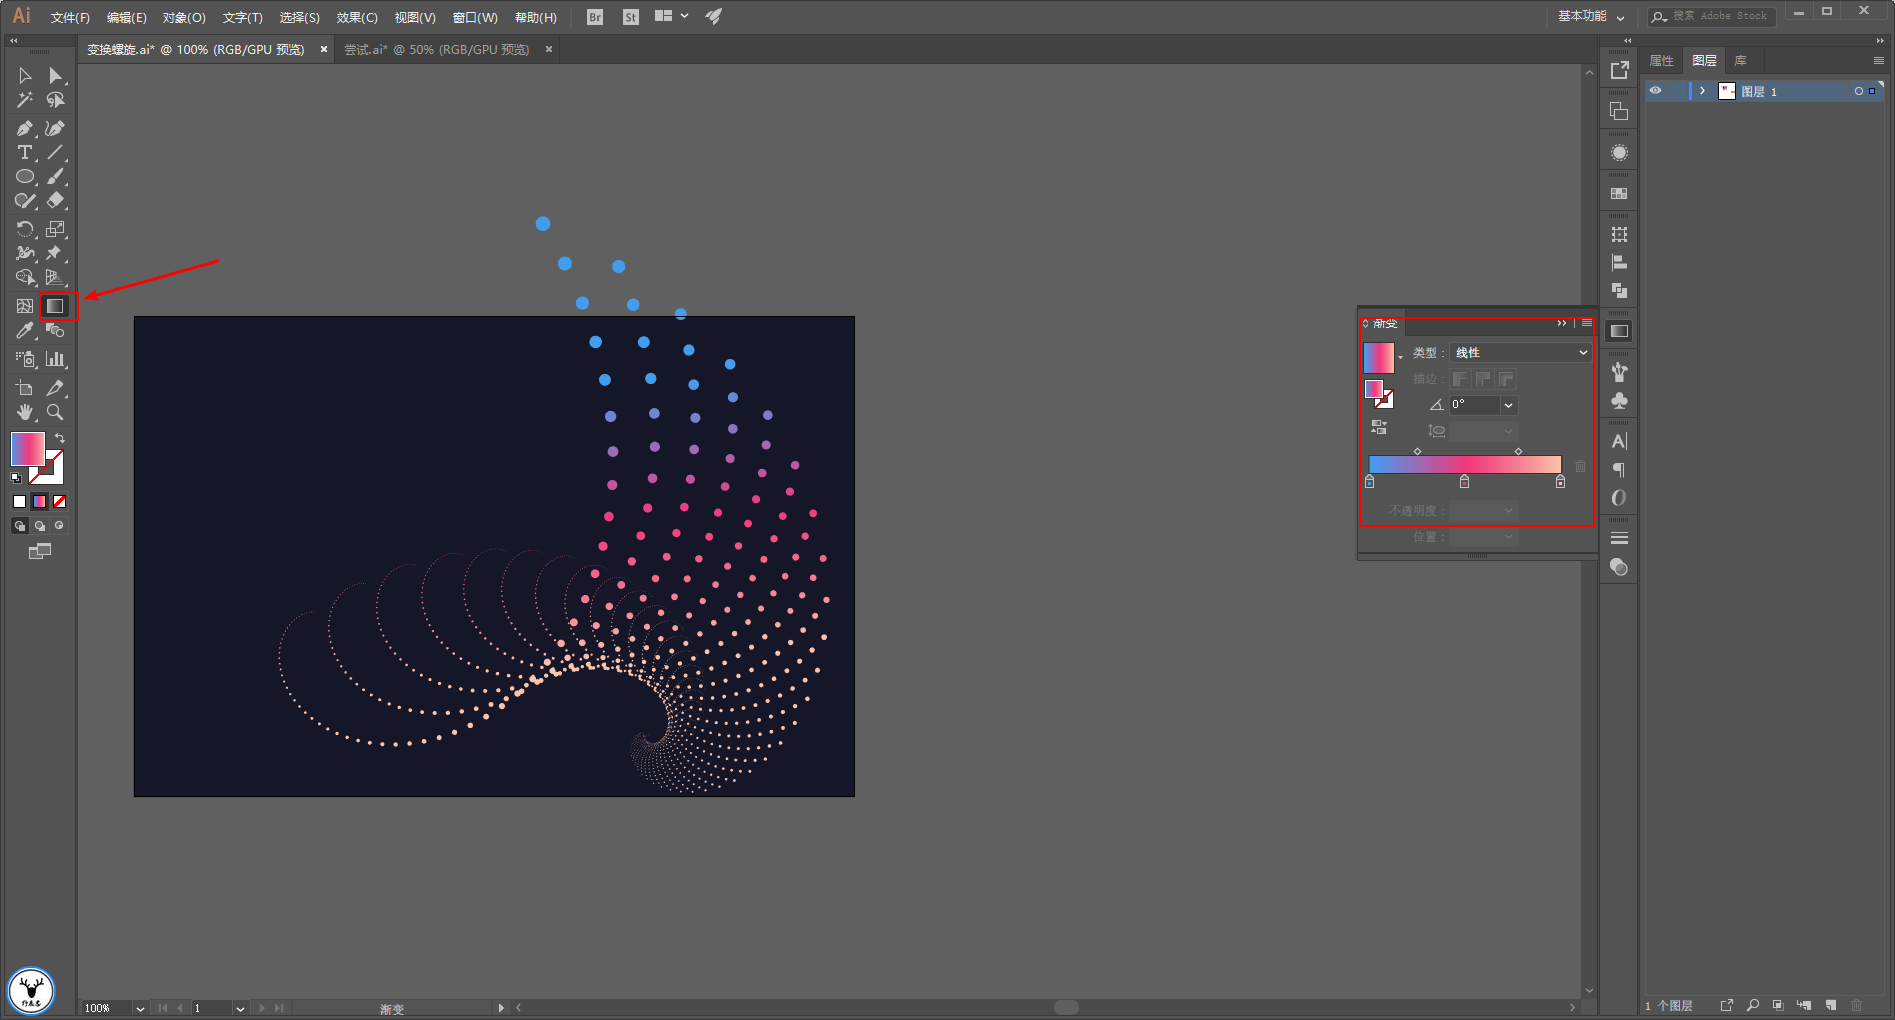Viewport: 1895px width, 1020px height.
Task: Open the gradient angle dropdown
Action: (1508, 405)
